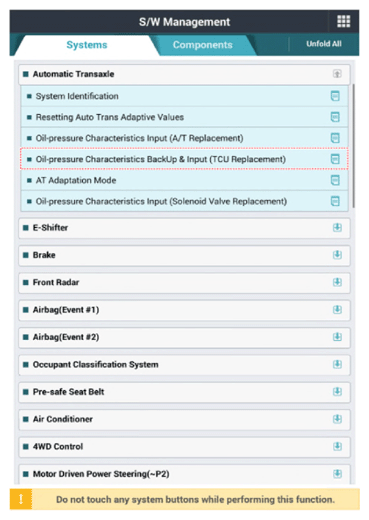Expand the 4WD Control section
369x520 pixels.
(x=337, y=446)
